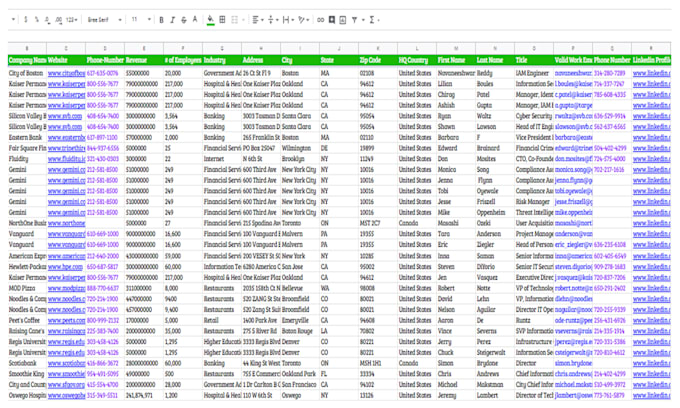Open the cell borders tool
This screenshot has width=680, height=408.
pyautogui.click(x=222, y=20)
